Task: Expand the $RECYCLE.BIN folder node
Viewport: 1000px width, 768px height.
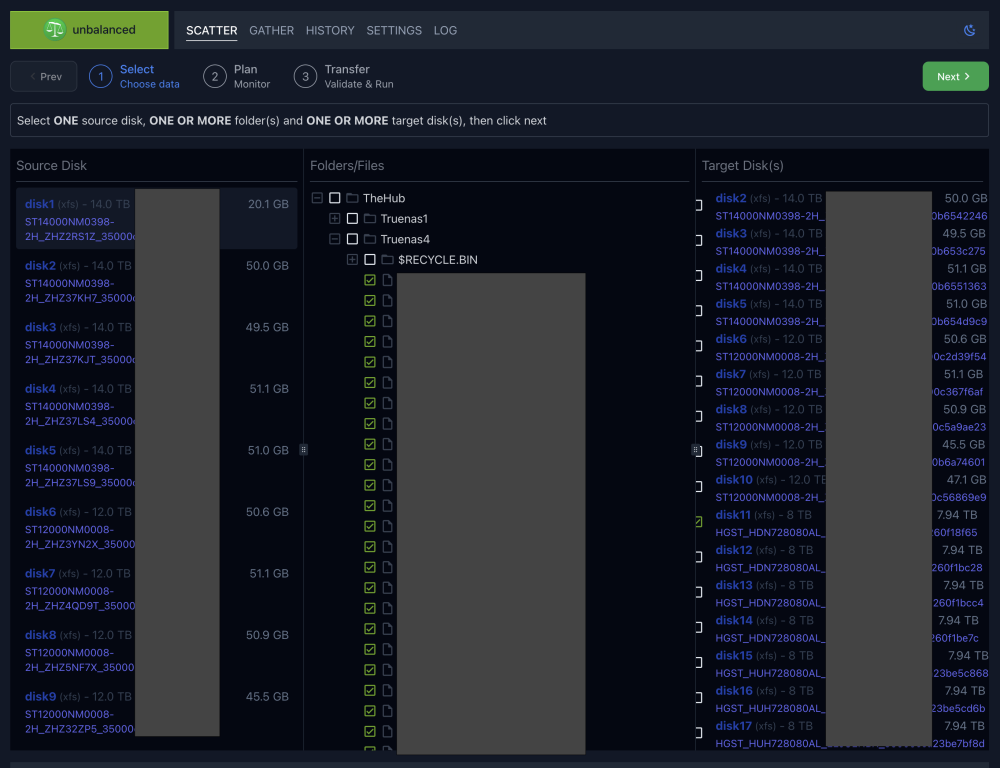Action: [352, 260]
